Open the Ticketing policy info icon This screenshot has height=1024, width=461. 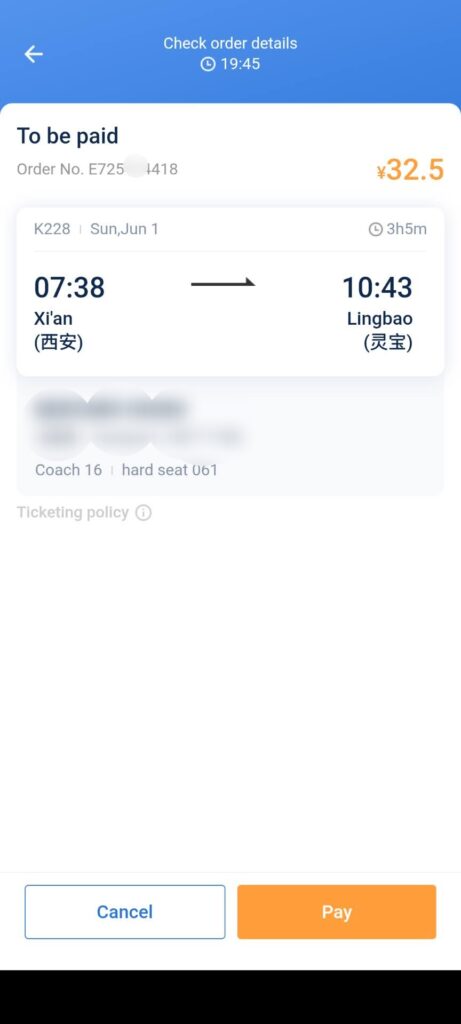click(x=144, y=513)
